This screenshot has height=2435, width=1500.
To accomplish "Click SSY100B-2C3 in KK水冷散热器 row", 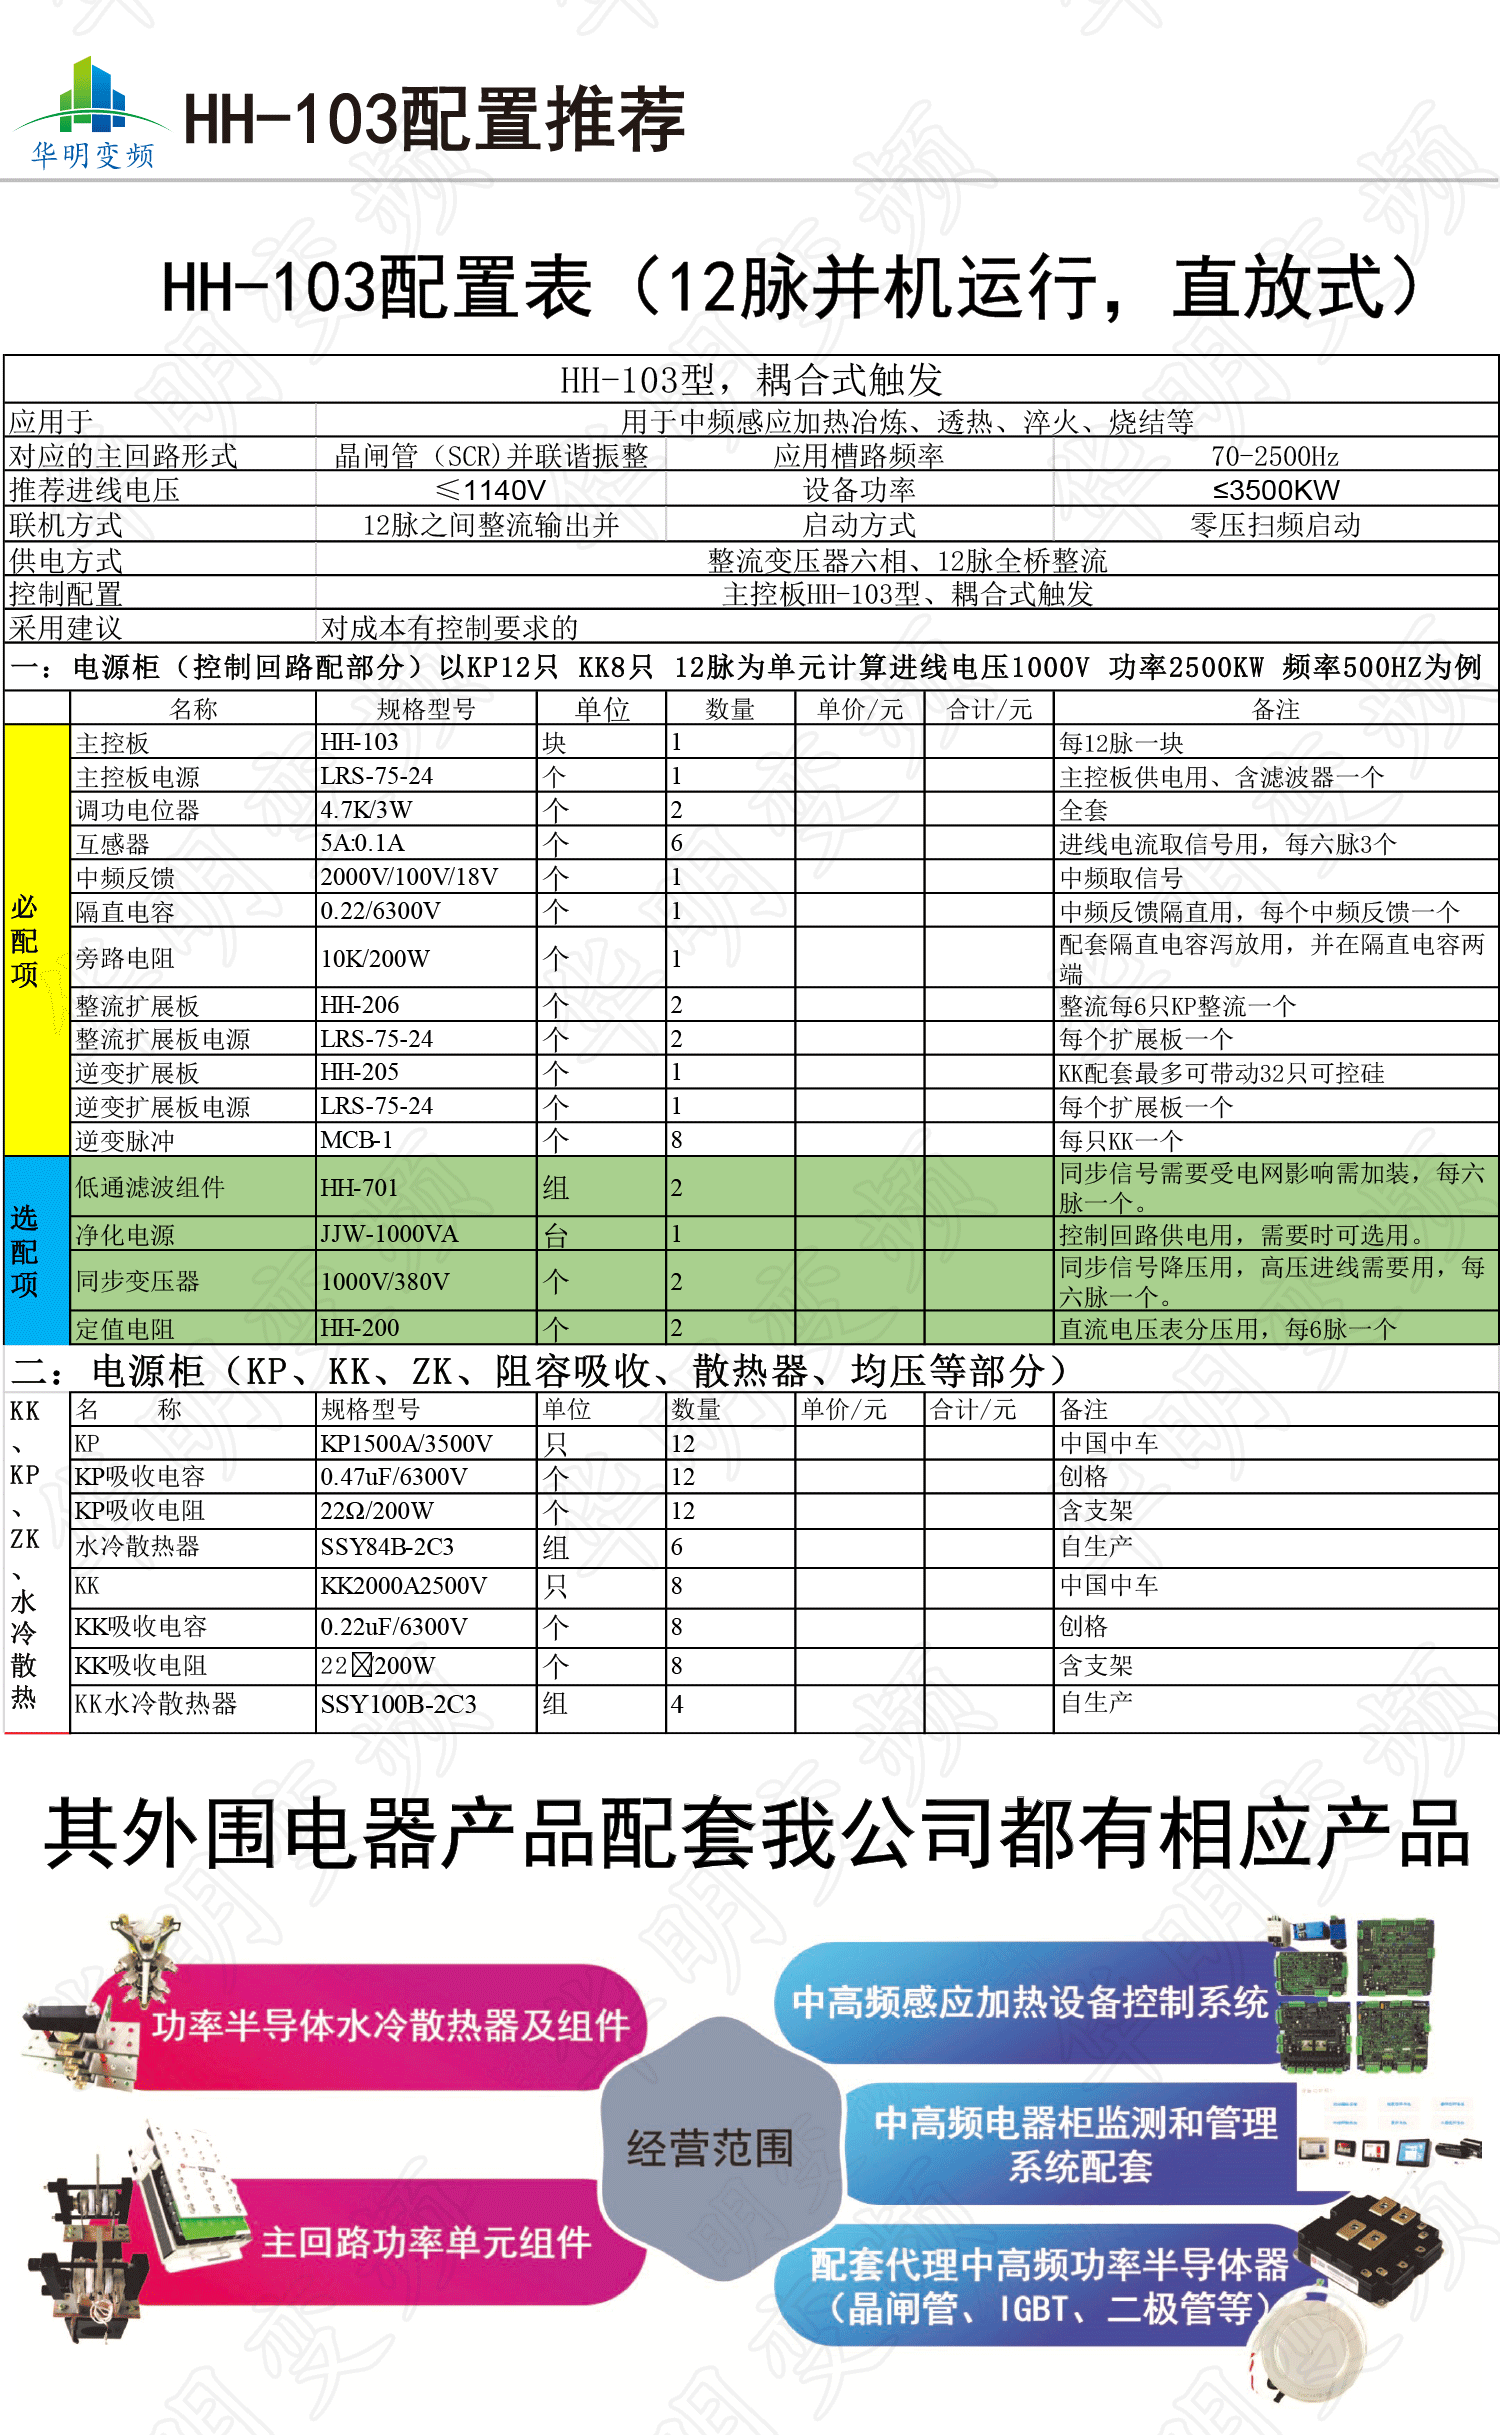I will (x=399, y=1704).
